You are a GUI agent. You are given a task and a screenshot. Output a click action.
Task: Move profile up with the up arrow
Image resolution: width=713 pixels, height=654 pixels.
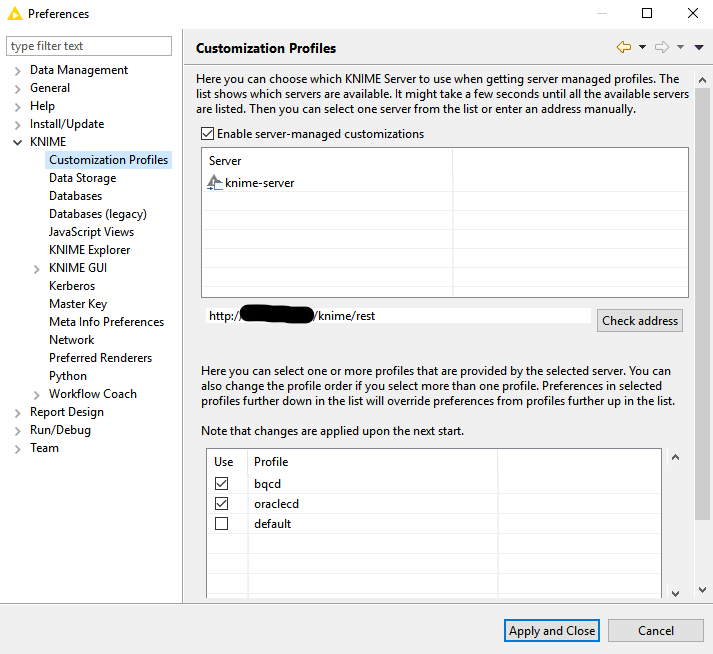675,458
